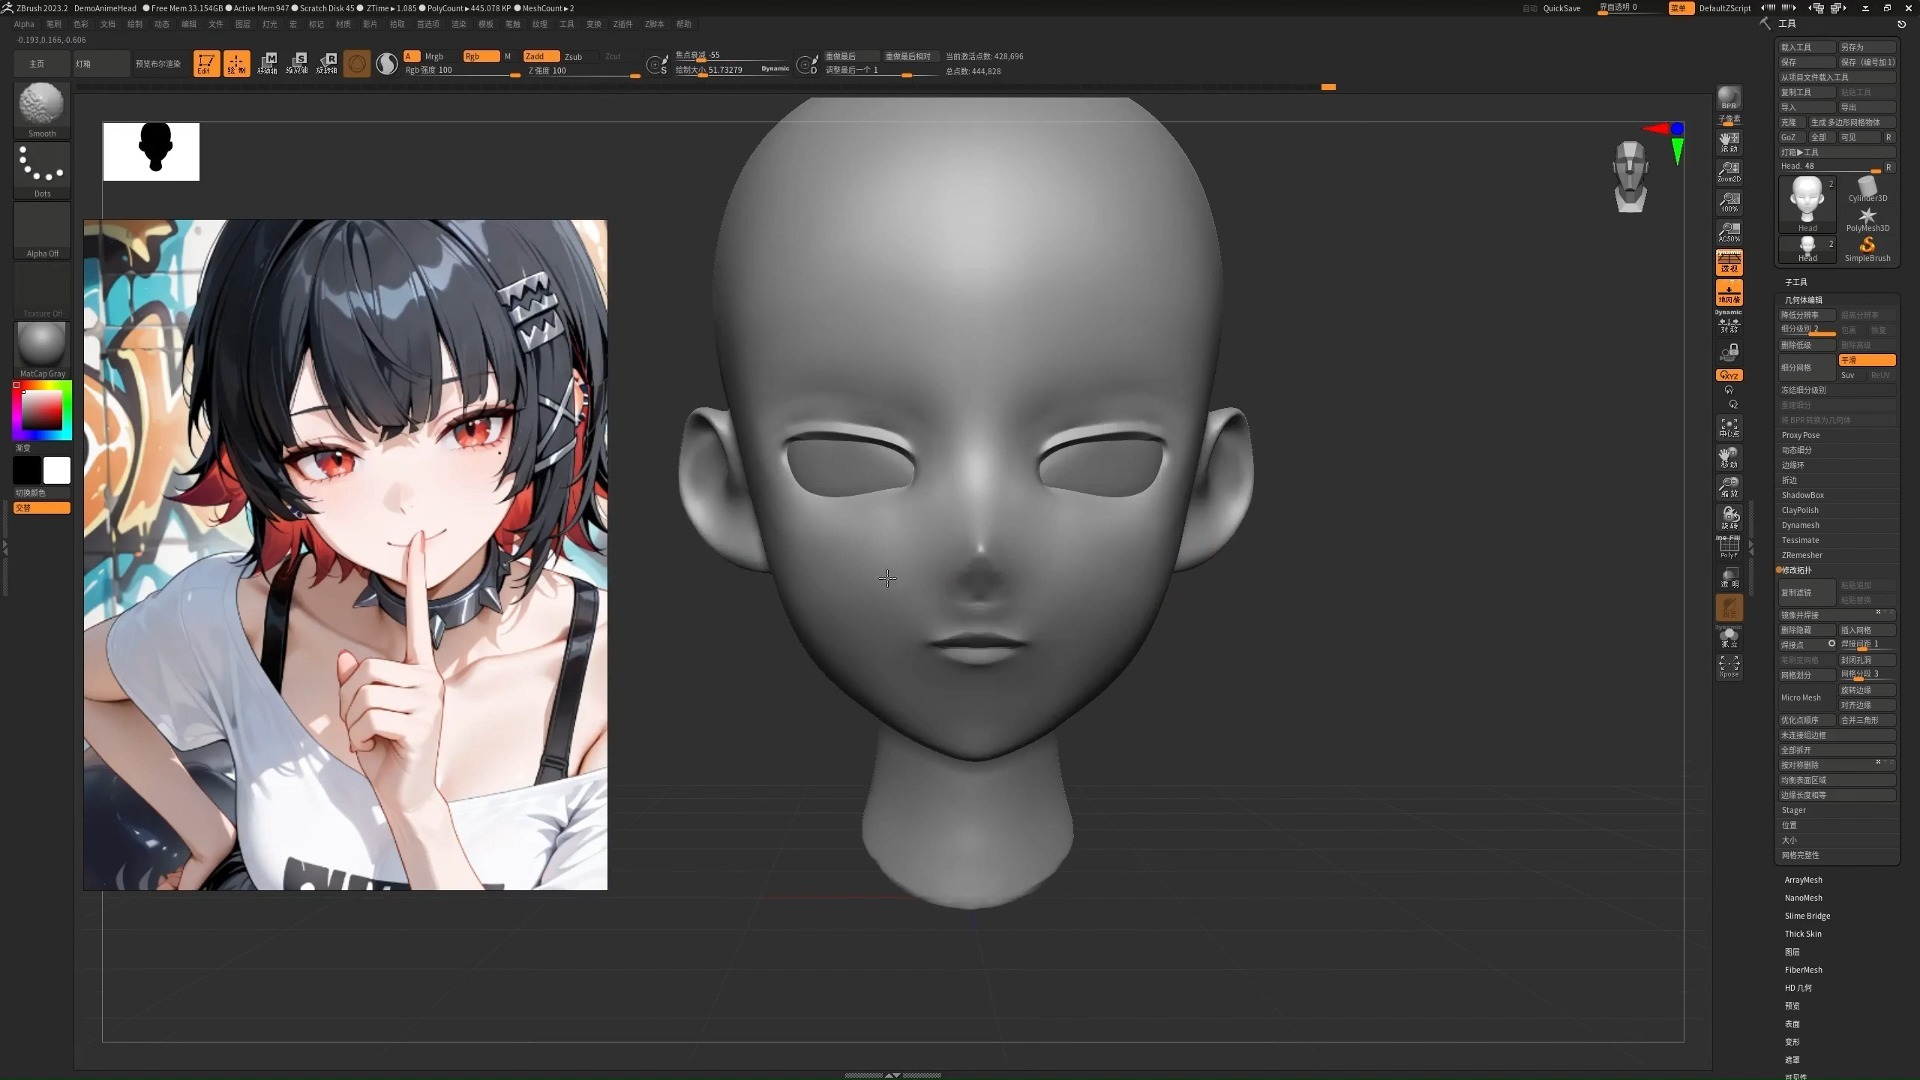1920x1080 pixels.
Task: Open the Z插件 plugin menu
Action: (623, 24)
